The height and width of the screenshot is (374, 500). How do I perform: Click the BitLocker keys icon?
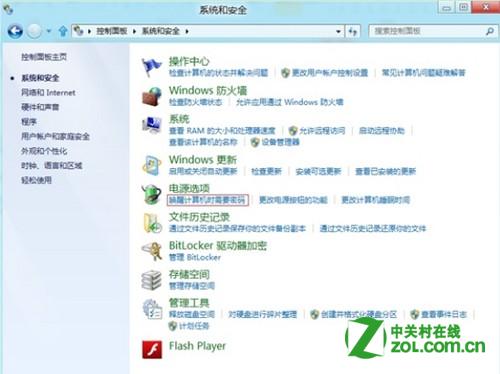(152, 251)
